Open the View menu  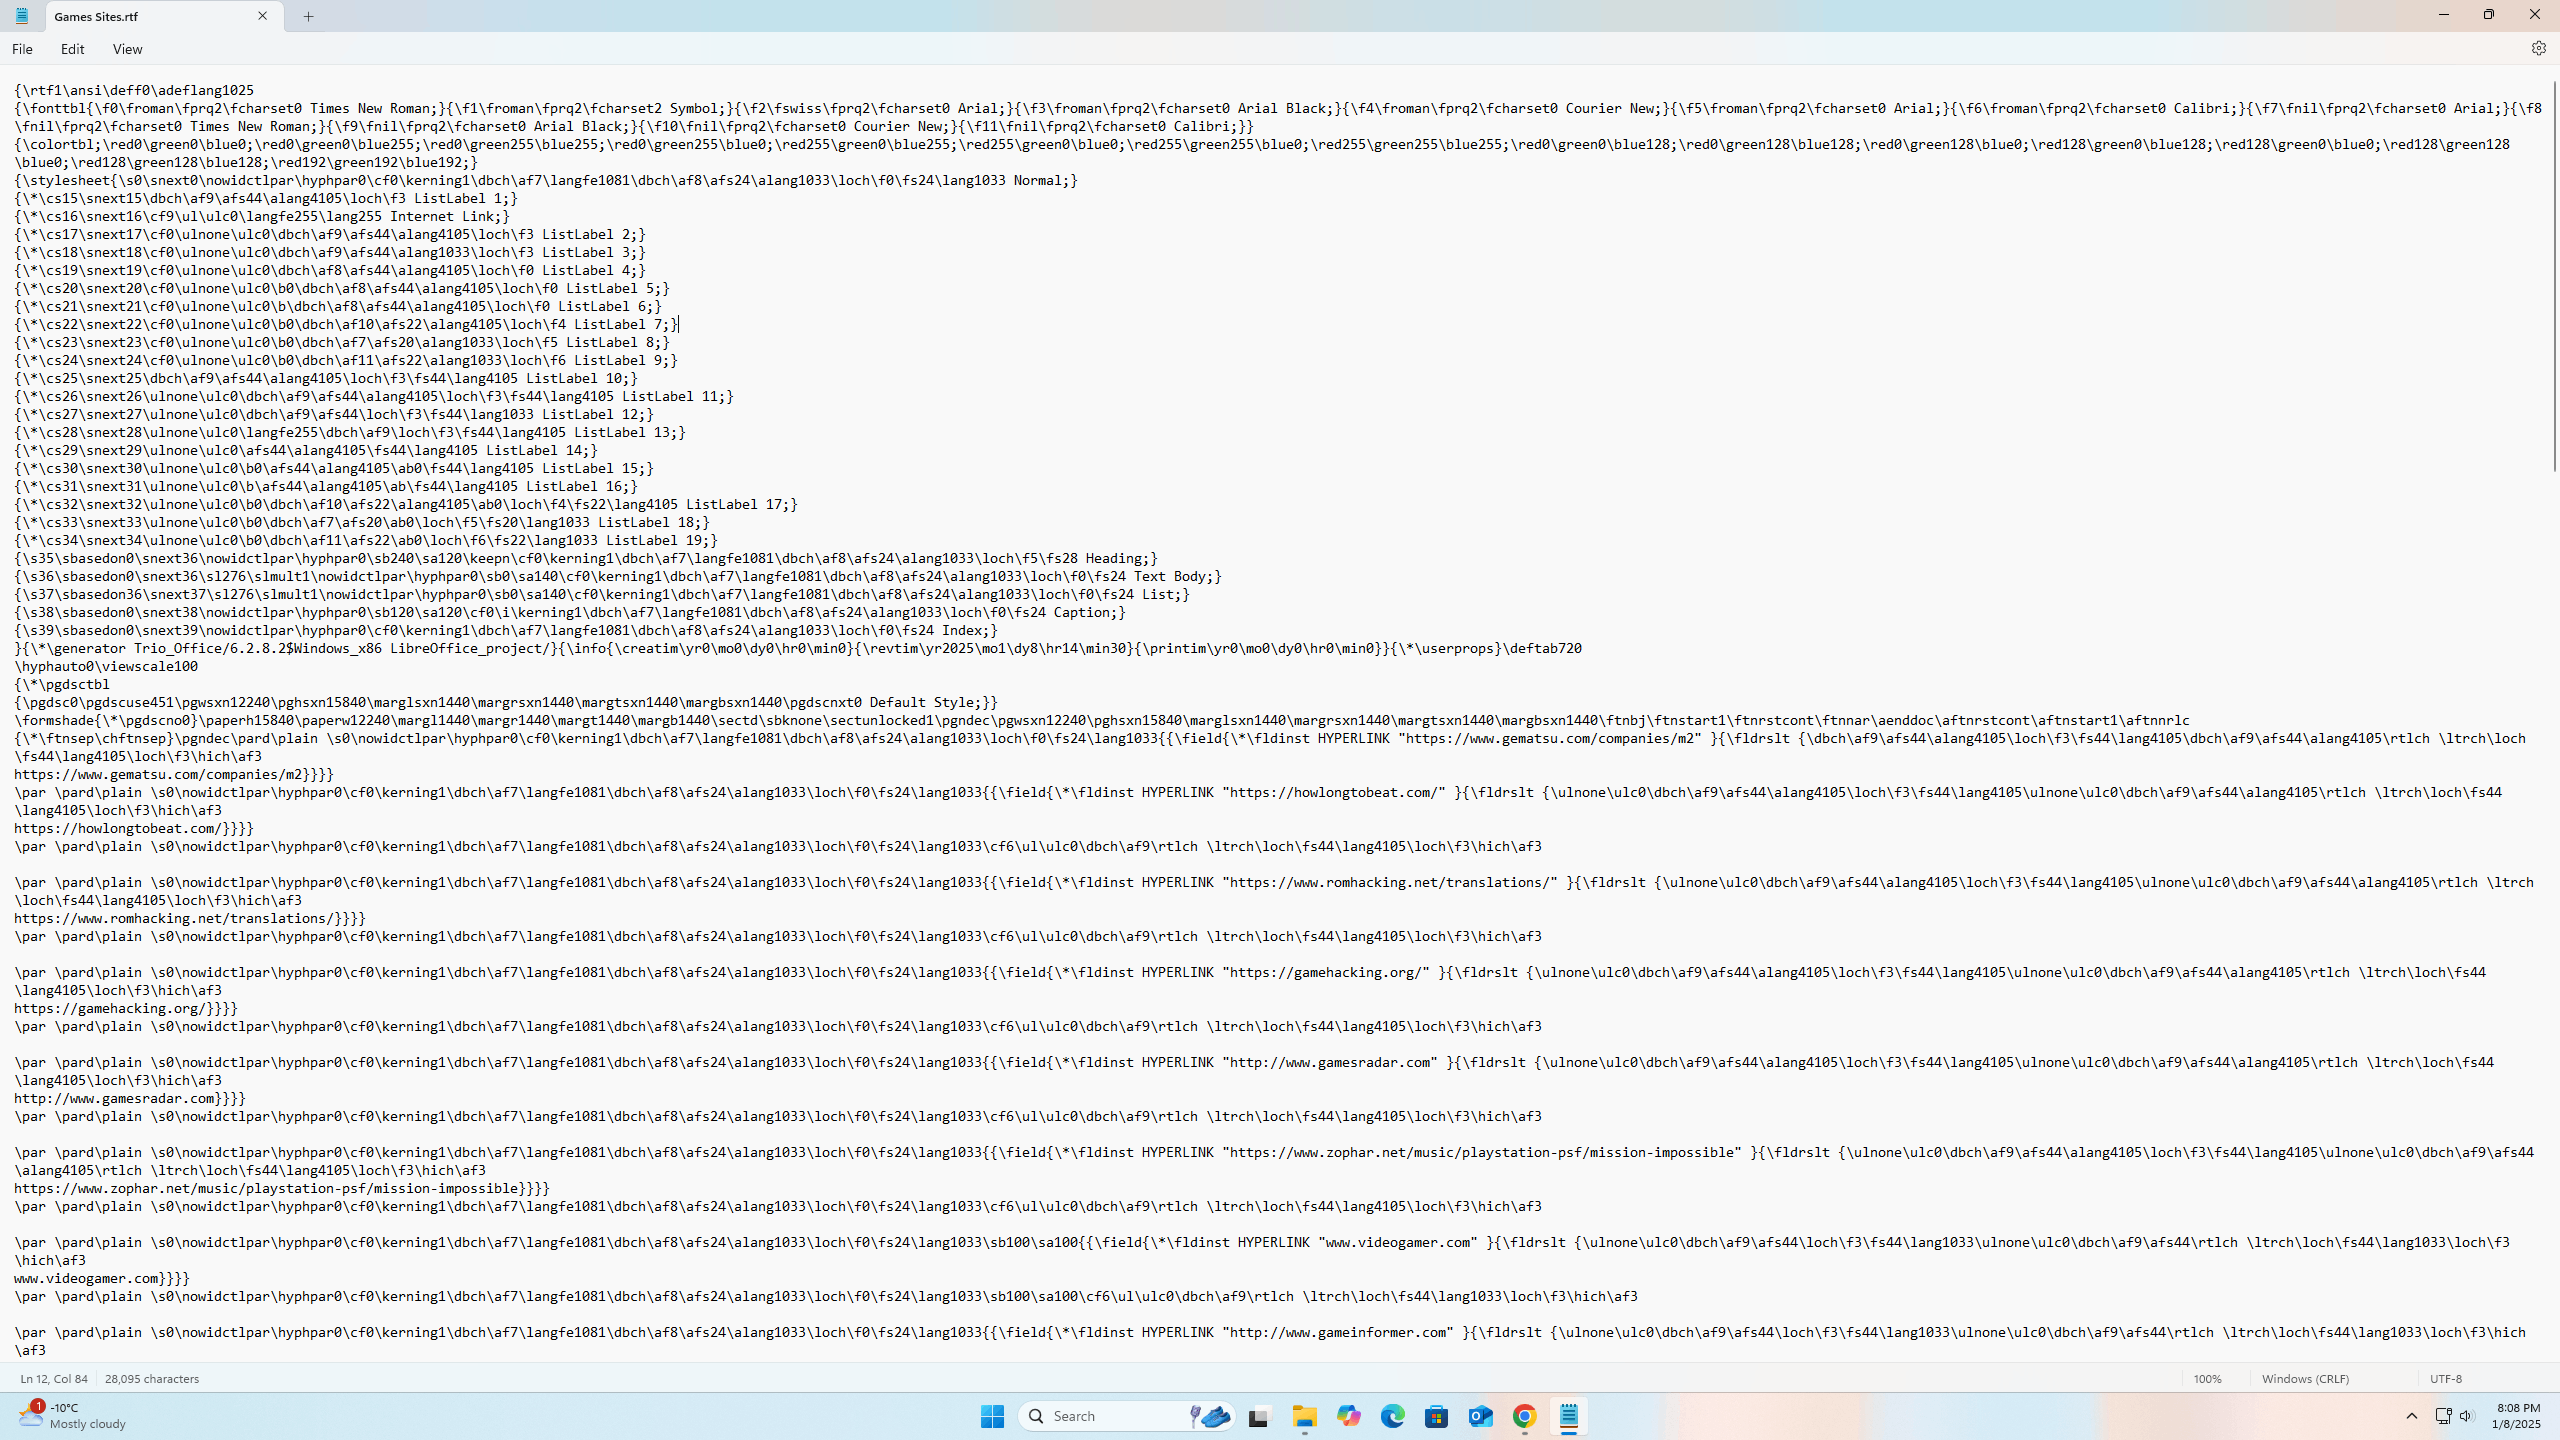click(x=127, y=49)
